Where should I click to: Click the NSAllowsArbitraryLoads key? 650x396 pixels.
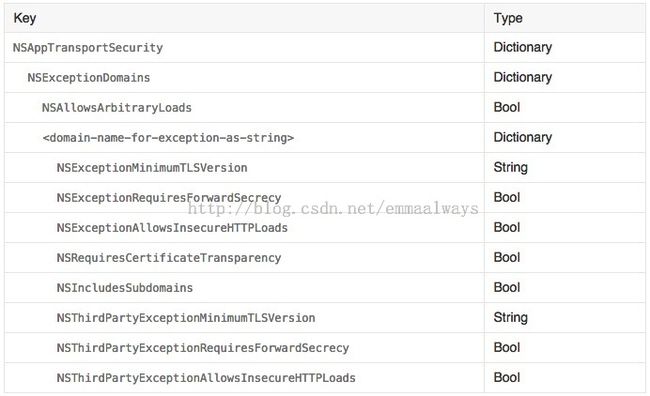116,108
